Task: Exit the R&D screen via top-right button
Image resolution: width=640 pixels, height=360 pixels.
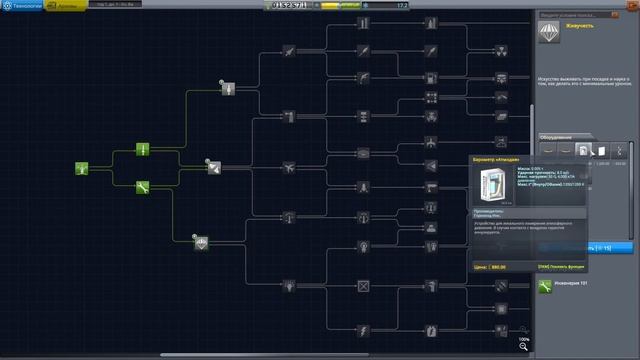Action: pyautogui.click(x=633, y=4)
